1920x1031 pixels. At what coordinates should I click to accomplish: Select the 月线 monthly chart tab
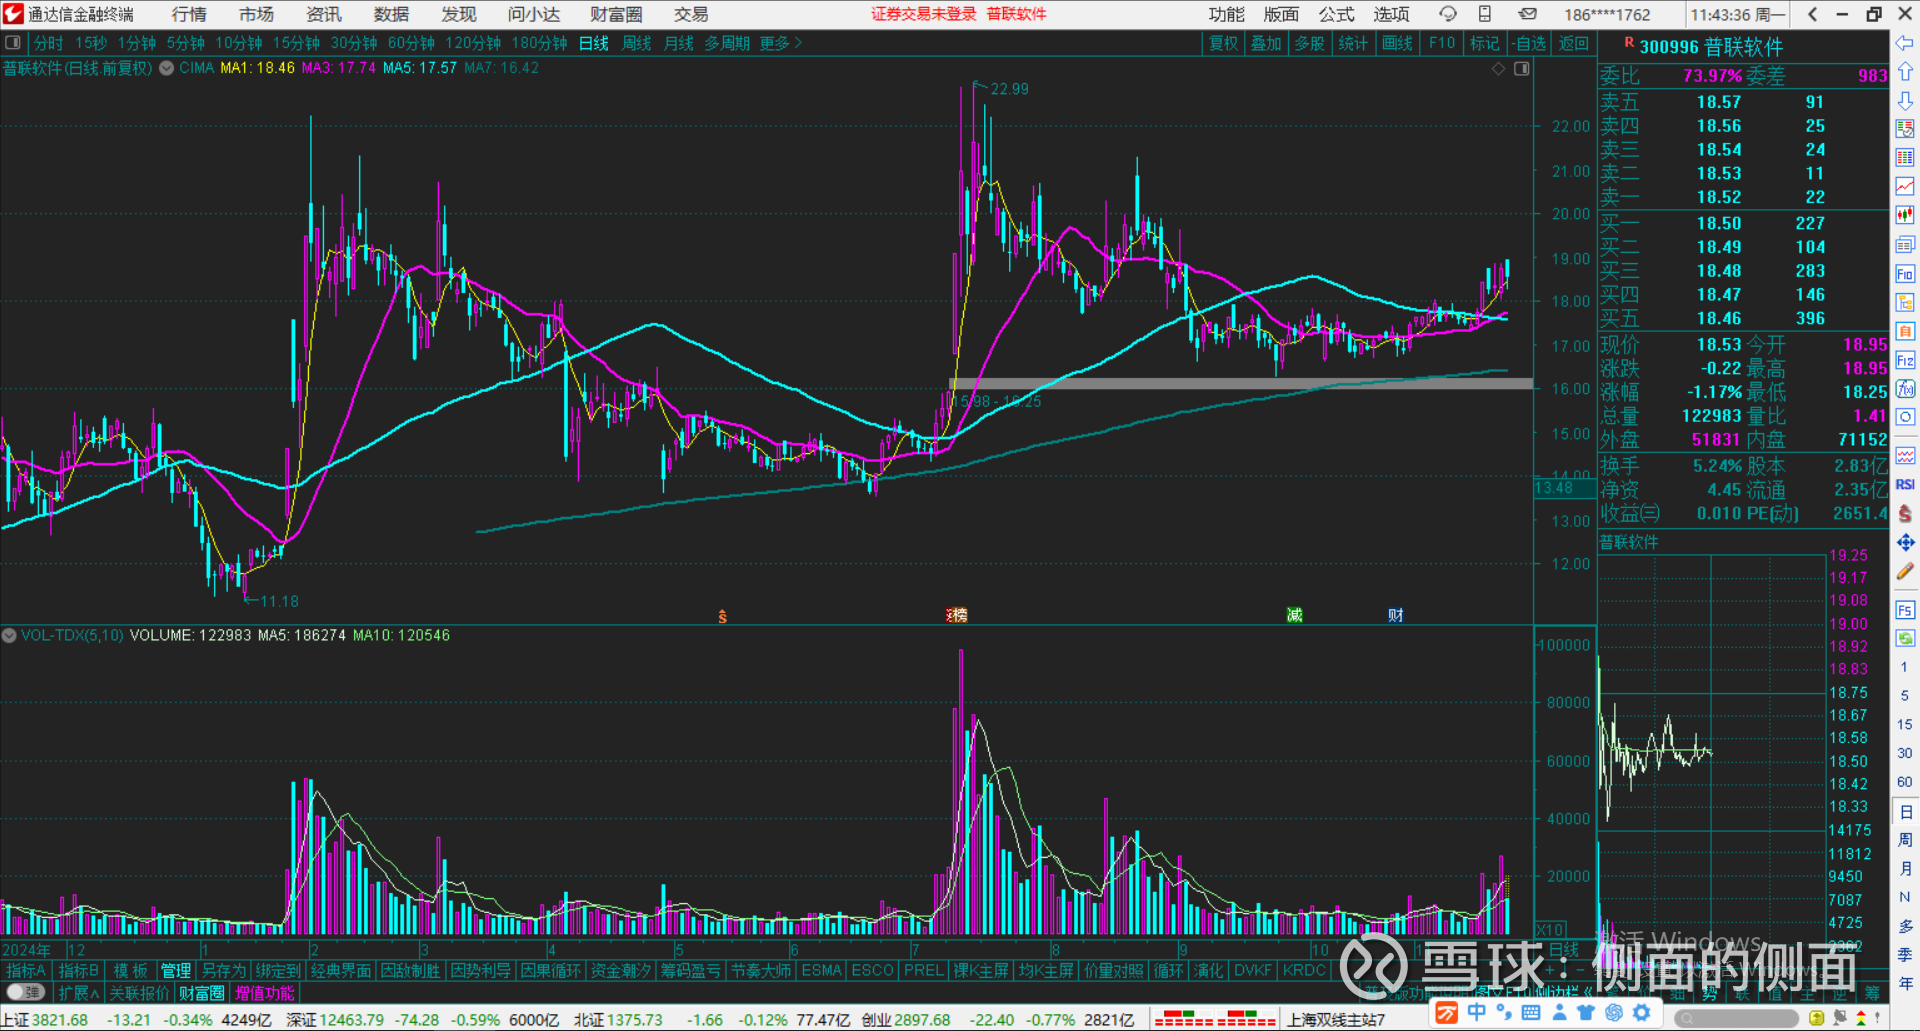(678, 43)
